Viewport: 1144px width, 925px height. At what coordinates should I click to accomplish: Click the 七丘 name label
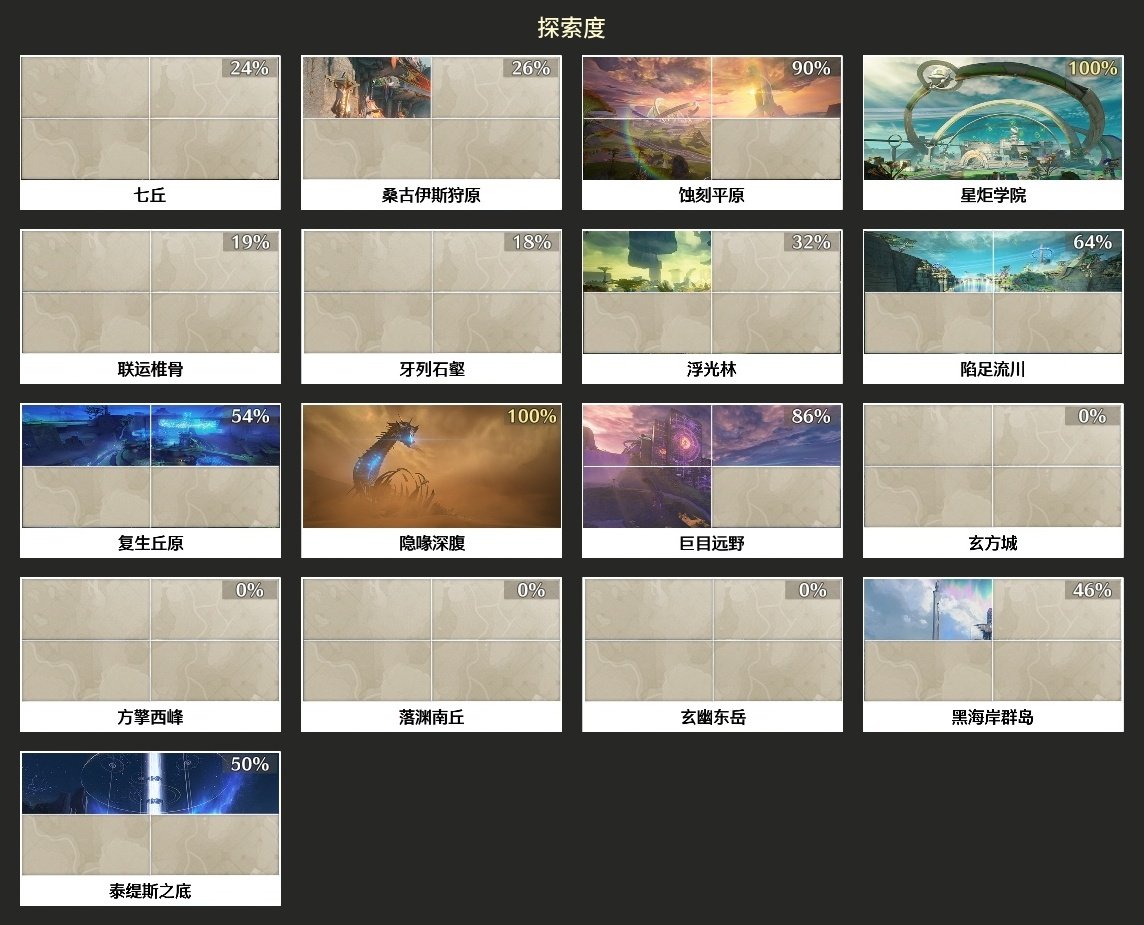tap(150, 195)
